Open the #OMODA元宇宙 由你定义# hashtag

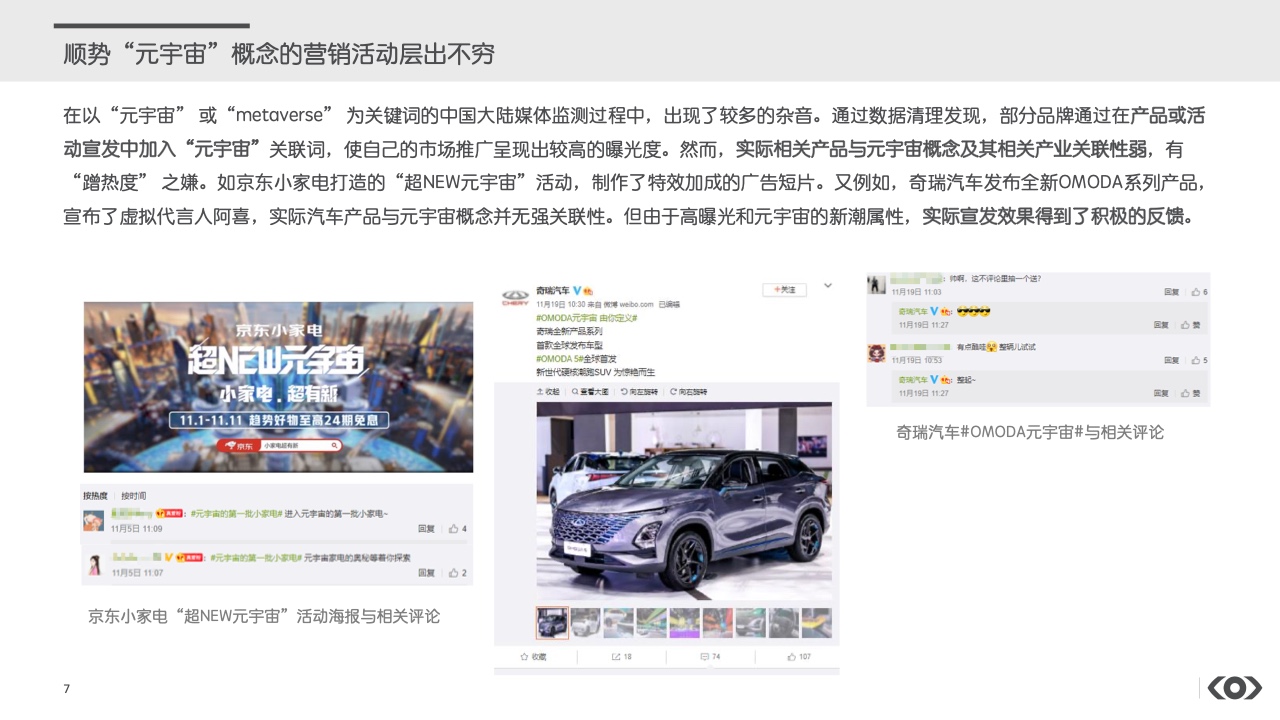[x=586, y=318]
